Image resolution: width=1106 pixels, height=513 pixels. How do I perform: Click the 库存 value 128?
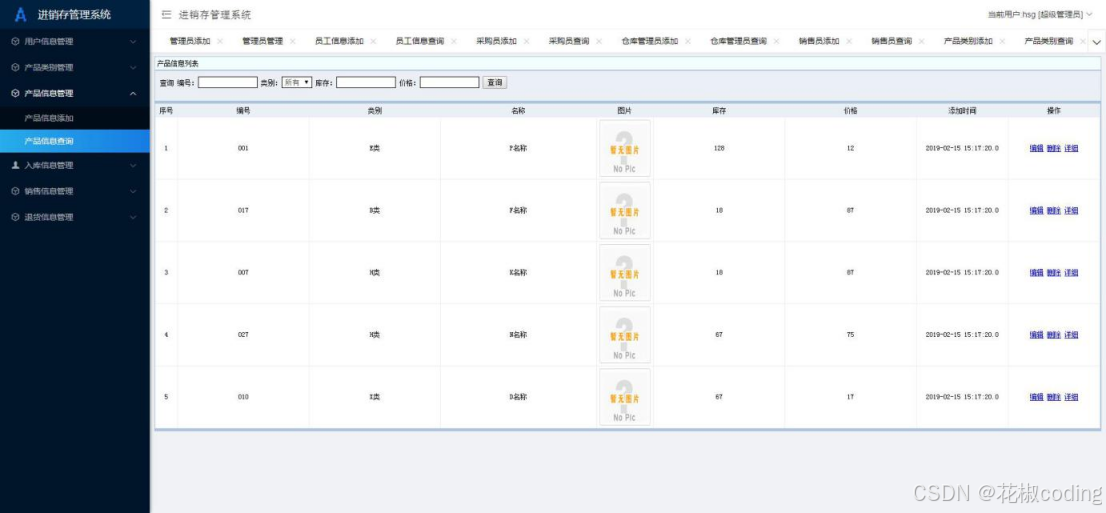pyautogui.click(x=719, y=148)
